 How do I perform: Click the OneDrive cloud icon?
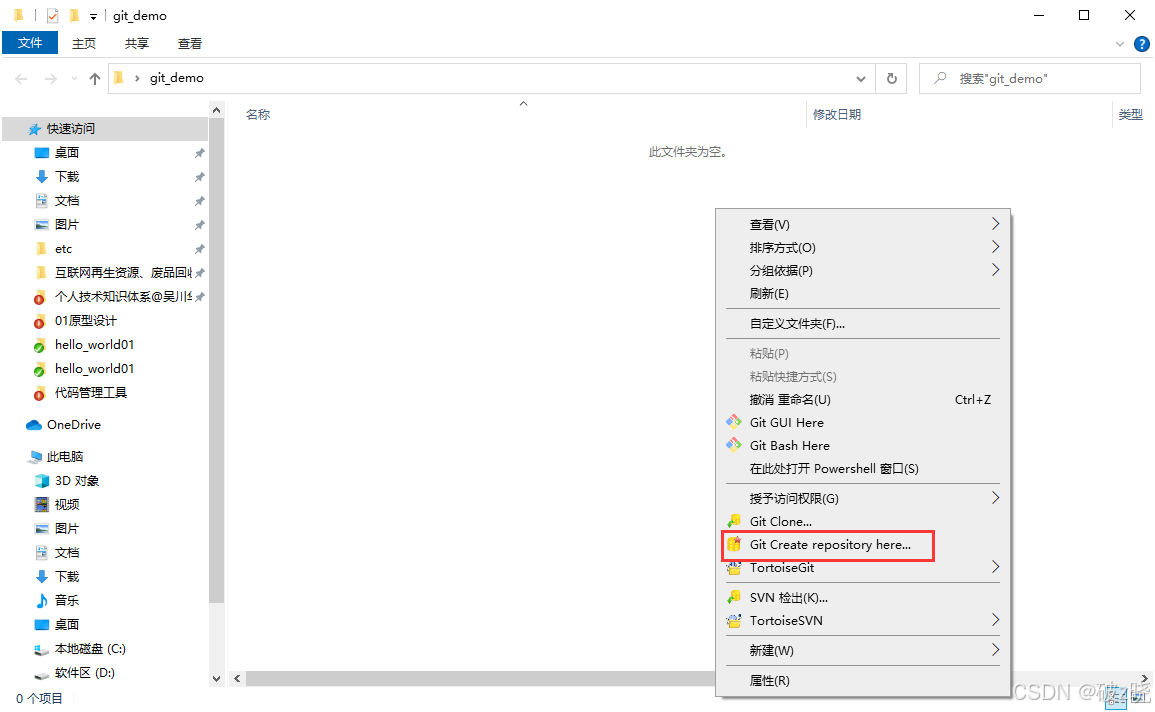(x=34, y=425)
